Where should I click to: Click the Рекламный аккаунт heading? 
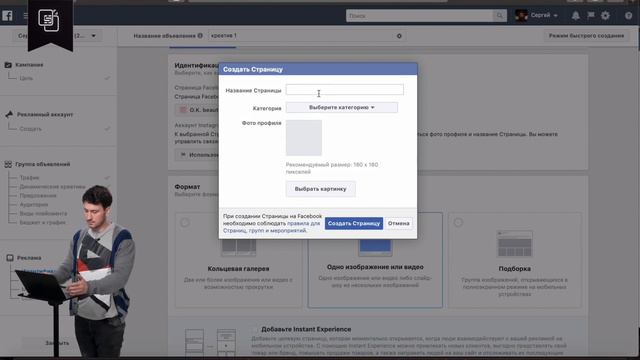(x=45, y=115)
